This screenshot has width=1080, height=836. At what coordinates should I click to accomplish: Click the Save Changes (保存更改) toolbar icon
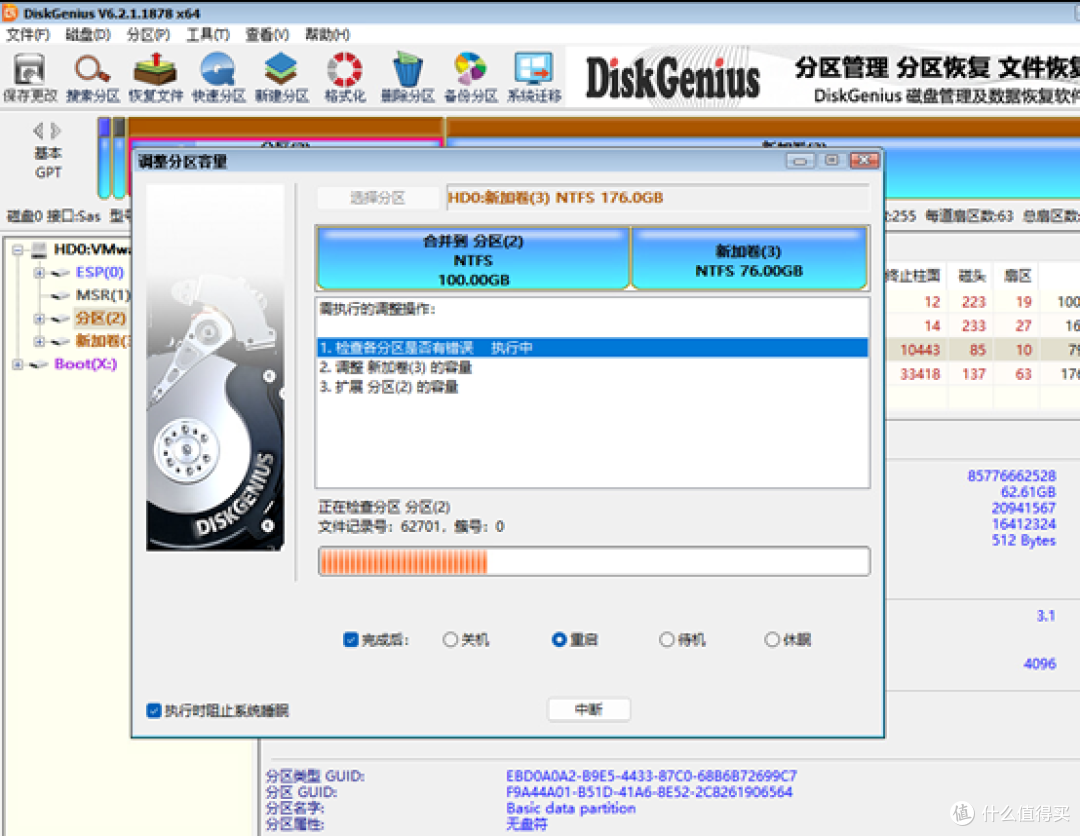30,77
